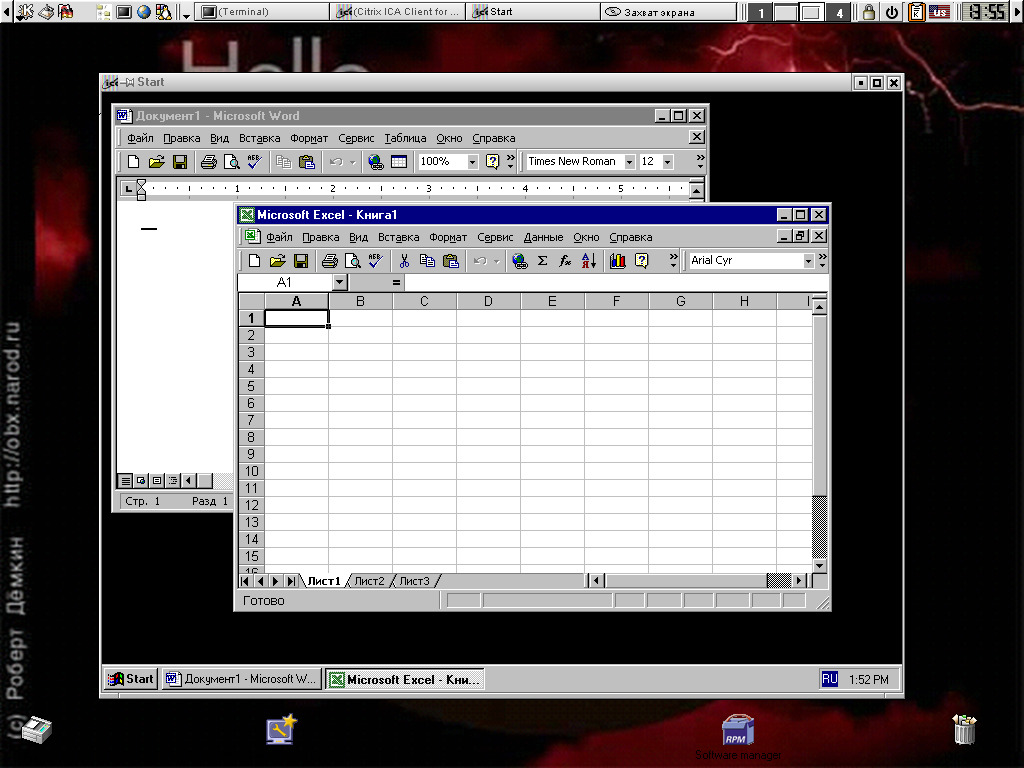Screen dimensions: 1024x768
Task: Open the Данные menu in Excel
Action: point(543,238)
